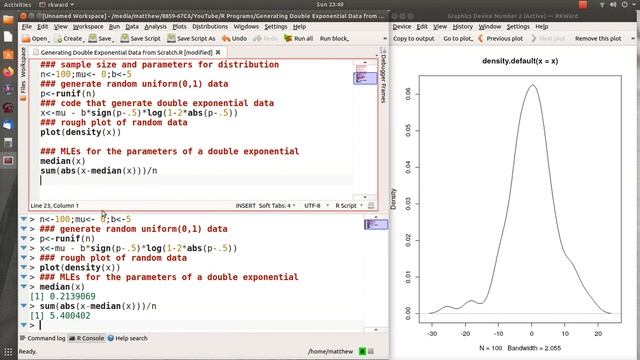640x360 pixels.
Task: Open the Debugger Frames side panel
Action: point(383,76)
